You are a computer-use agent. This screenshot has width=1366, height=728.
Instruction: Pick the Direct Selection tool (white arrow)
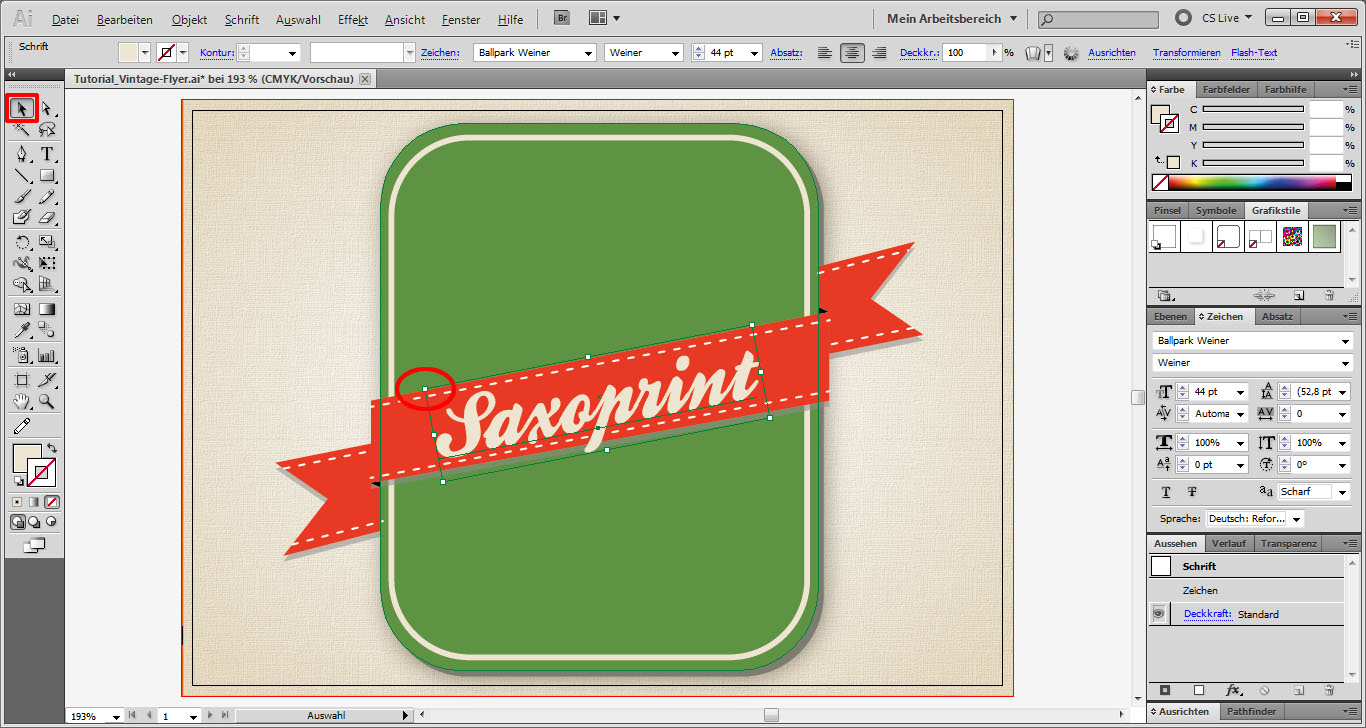click(x=46, y=108)
